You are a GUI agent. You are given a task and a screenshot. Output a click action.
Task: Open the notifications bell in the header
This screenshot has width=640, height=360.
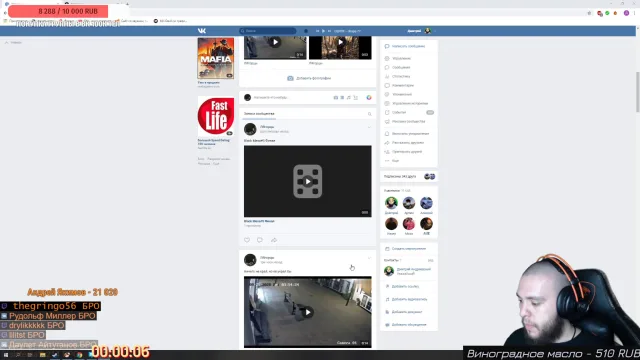tap(306, 31)
